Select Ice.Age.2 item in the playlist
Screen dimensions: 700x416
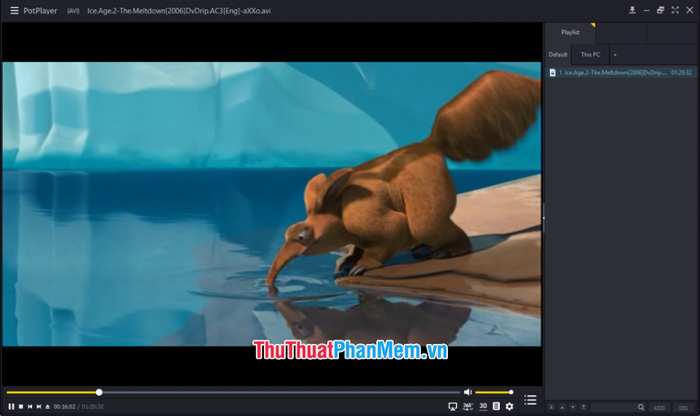(621, 72)
